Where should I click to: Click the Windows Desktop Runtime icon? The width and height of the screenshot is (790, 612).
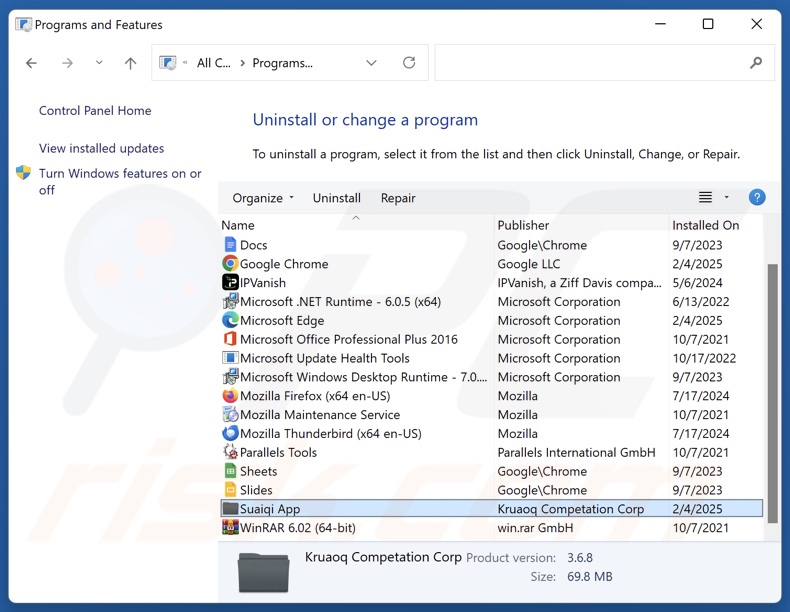click(x=230, y=377)
